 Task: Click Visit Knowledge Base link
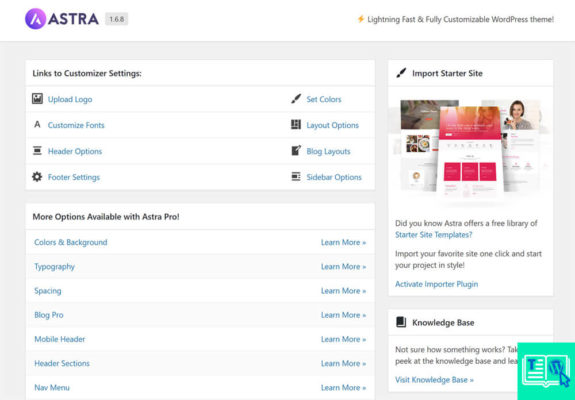pos(434,380)
